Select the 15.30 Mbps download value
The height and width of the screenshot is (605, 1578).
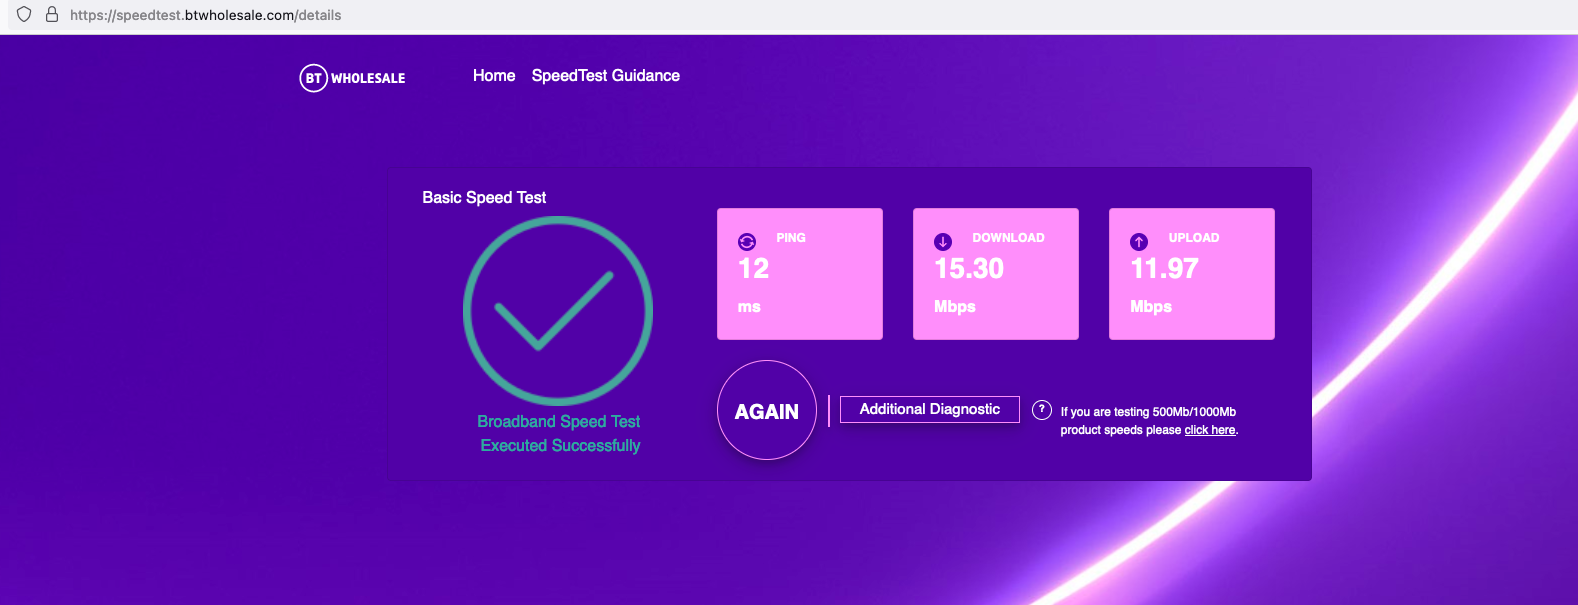click(969, 269)
